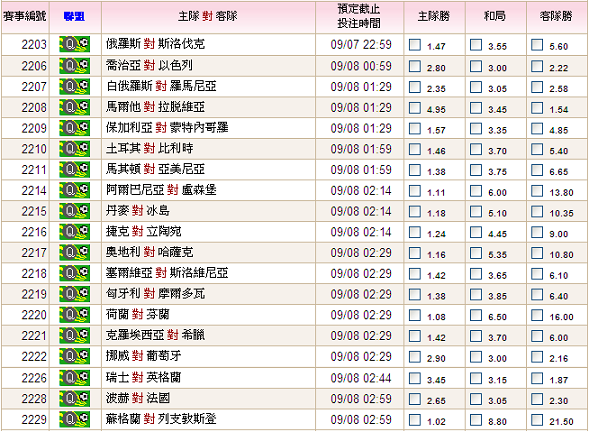The height and width of the screenshot is (432, 589).
Task: Click deadline time 09/07 22:59
Action: click(361, 45)
